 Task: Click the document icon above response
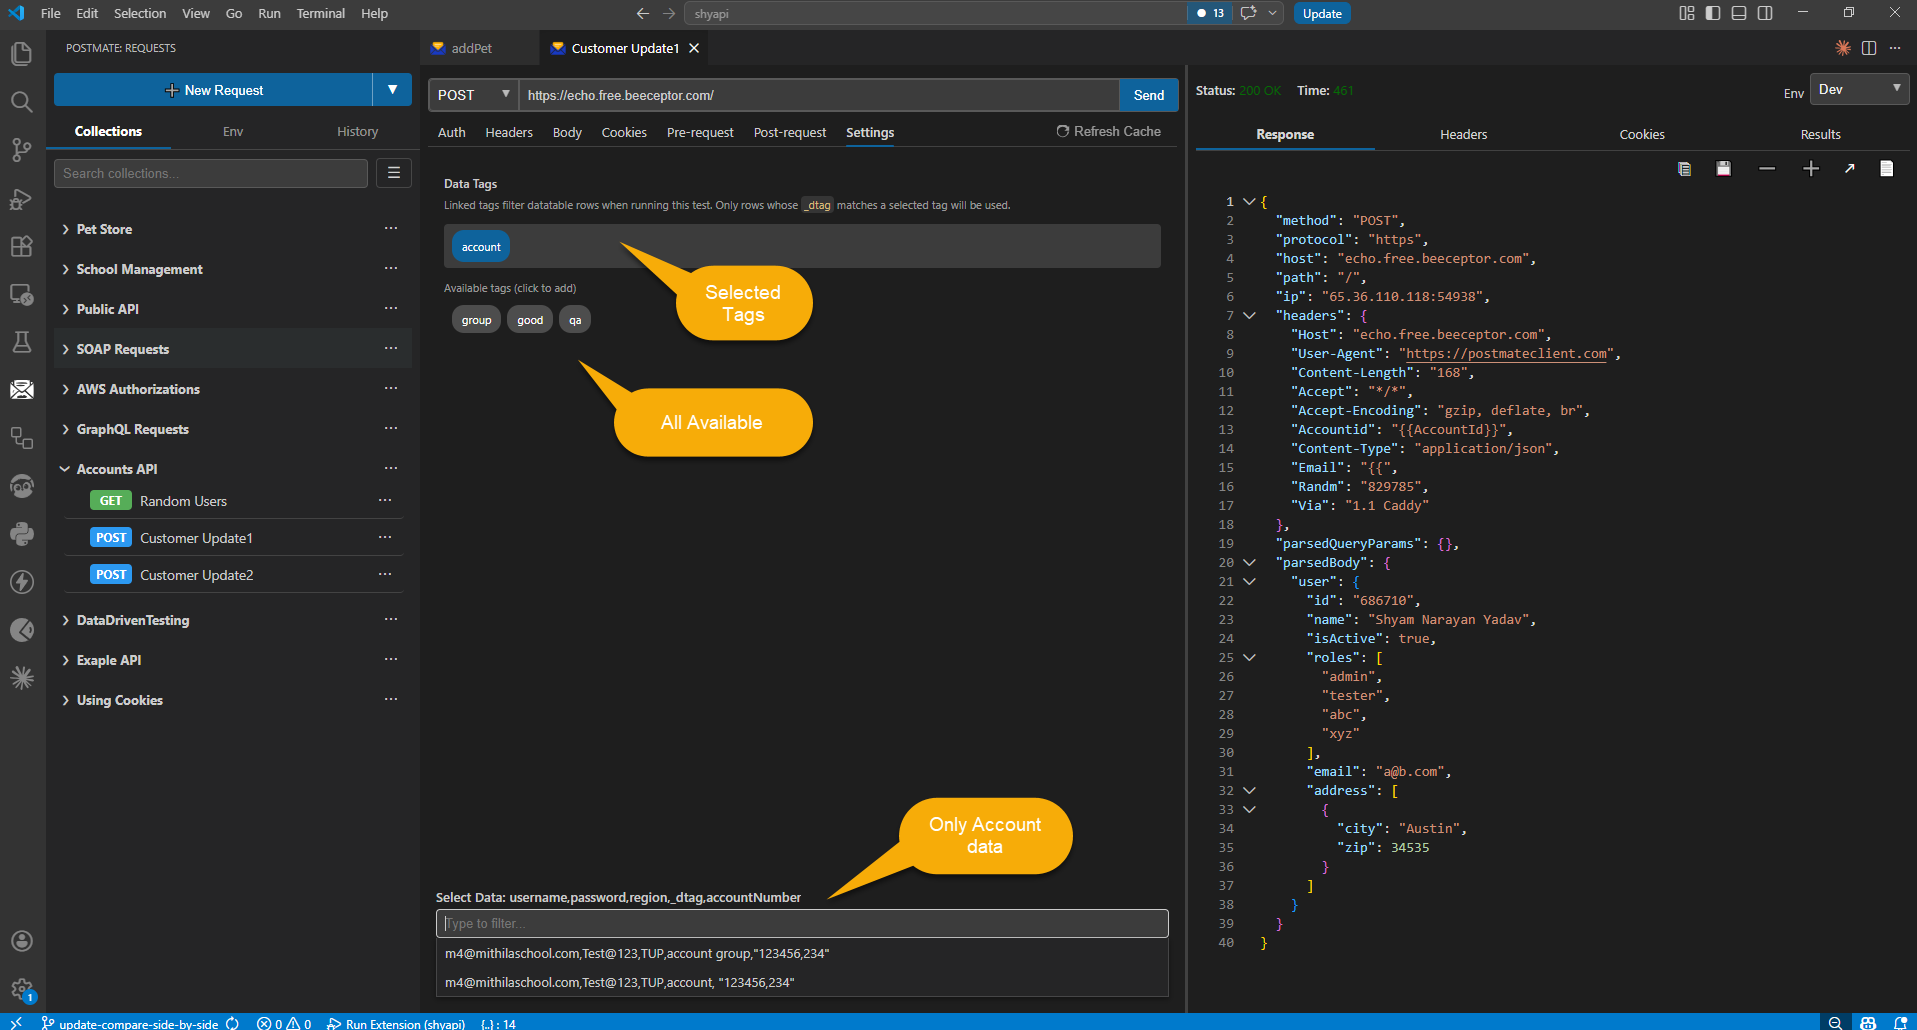(1886, 169)
